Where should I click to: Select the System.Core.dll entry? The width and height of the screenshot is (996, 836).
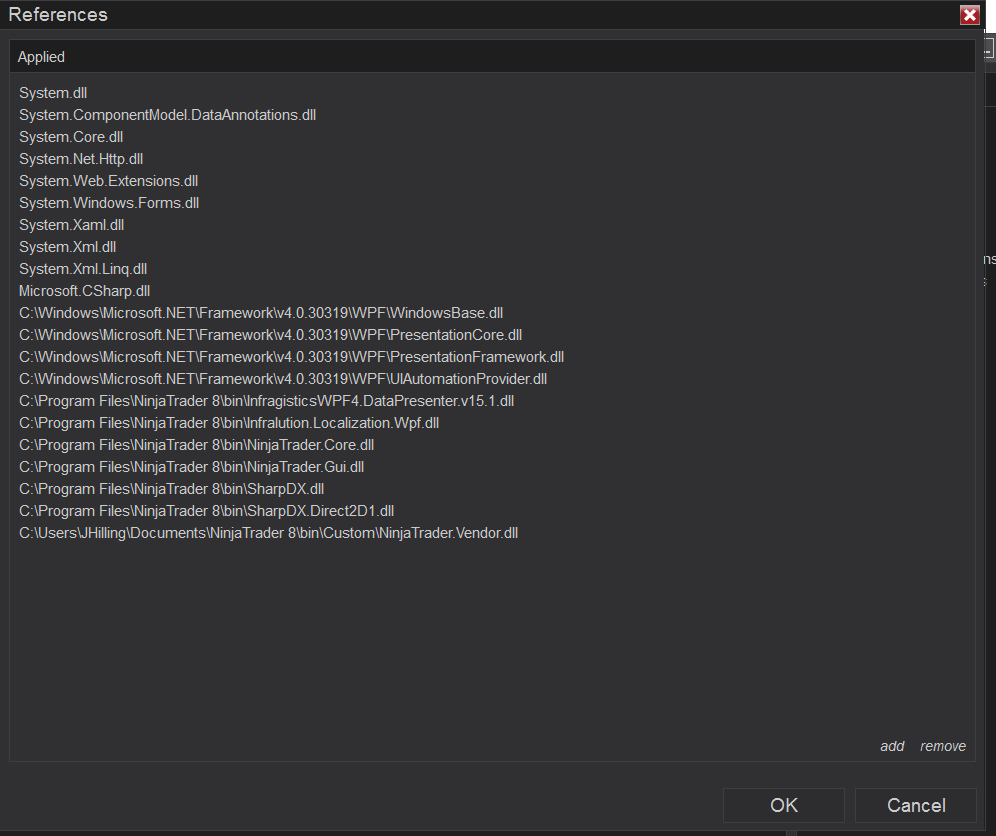70,136
